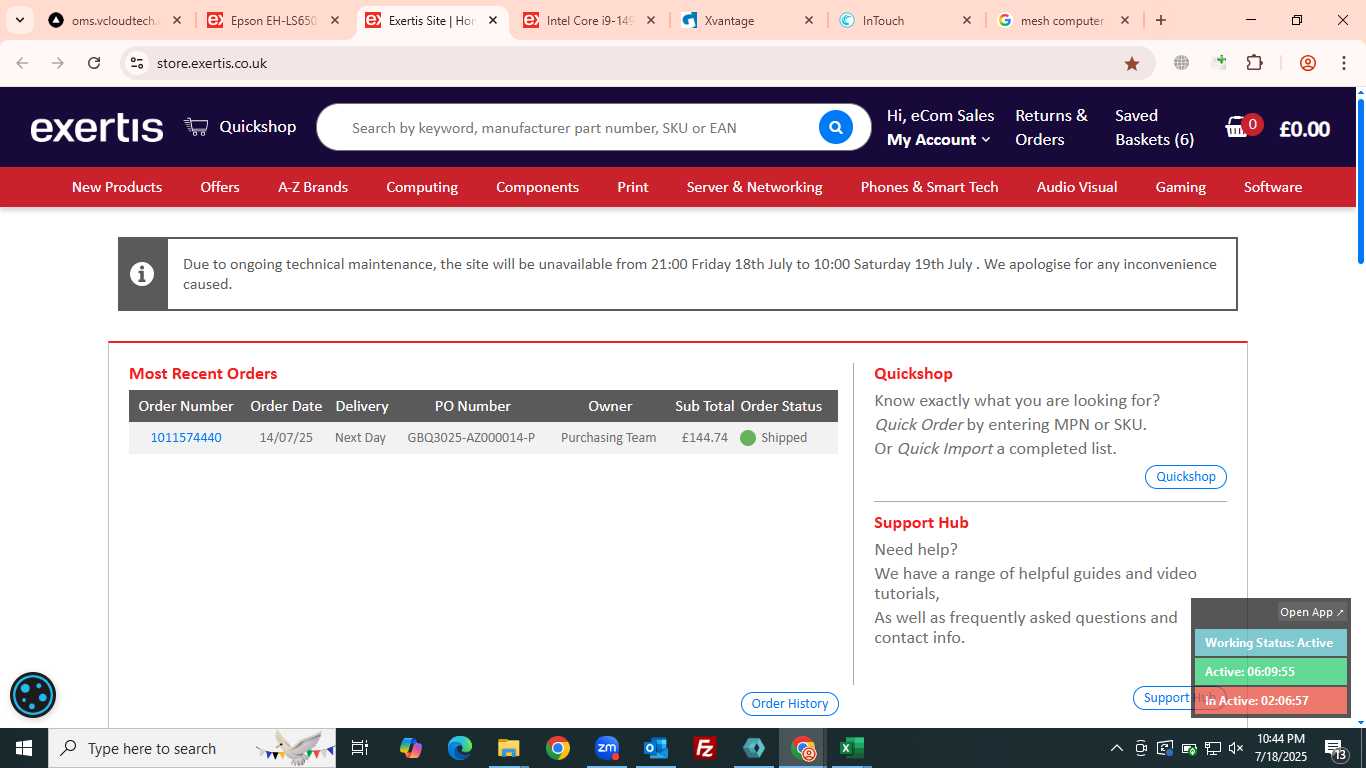View site information icon in address bar
This screenshot has height=768, width=1366.
[x=137, y=63]
